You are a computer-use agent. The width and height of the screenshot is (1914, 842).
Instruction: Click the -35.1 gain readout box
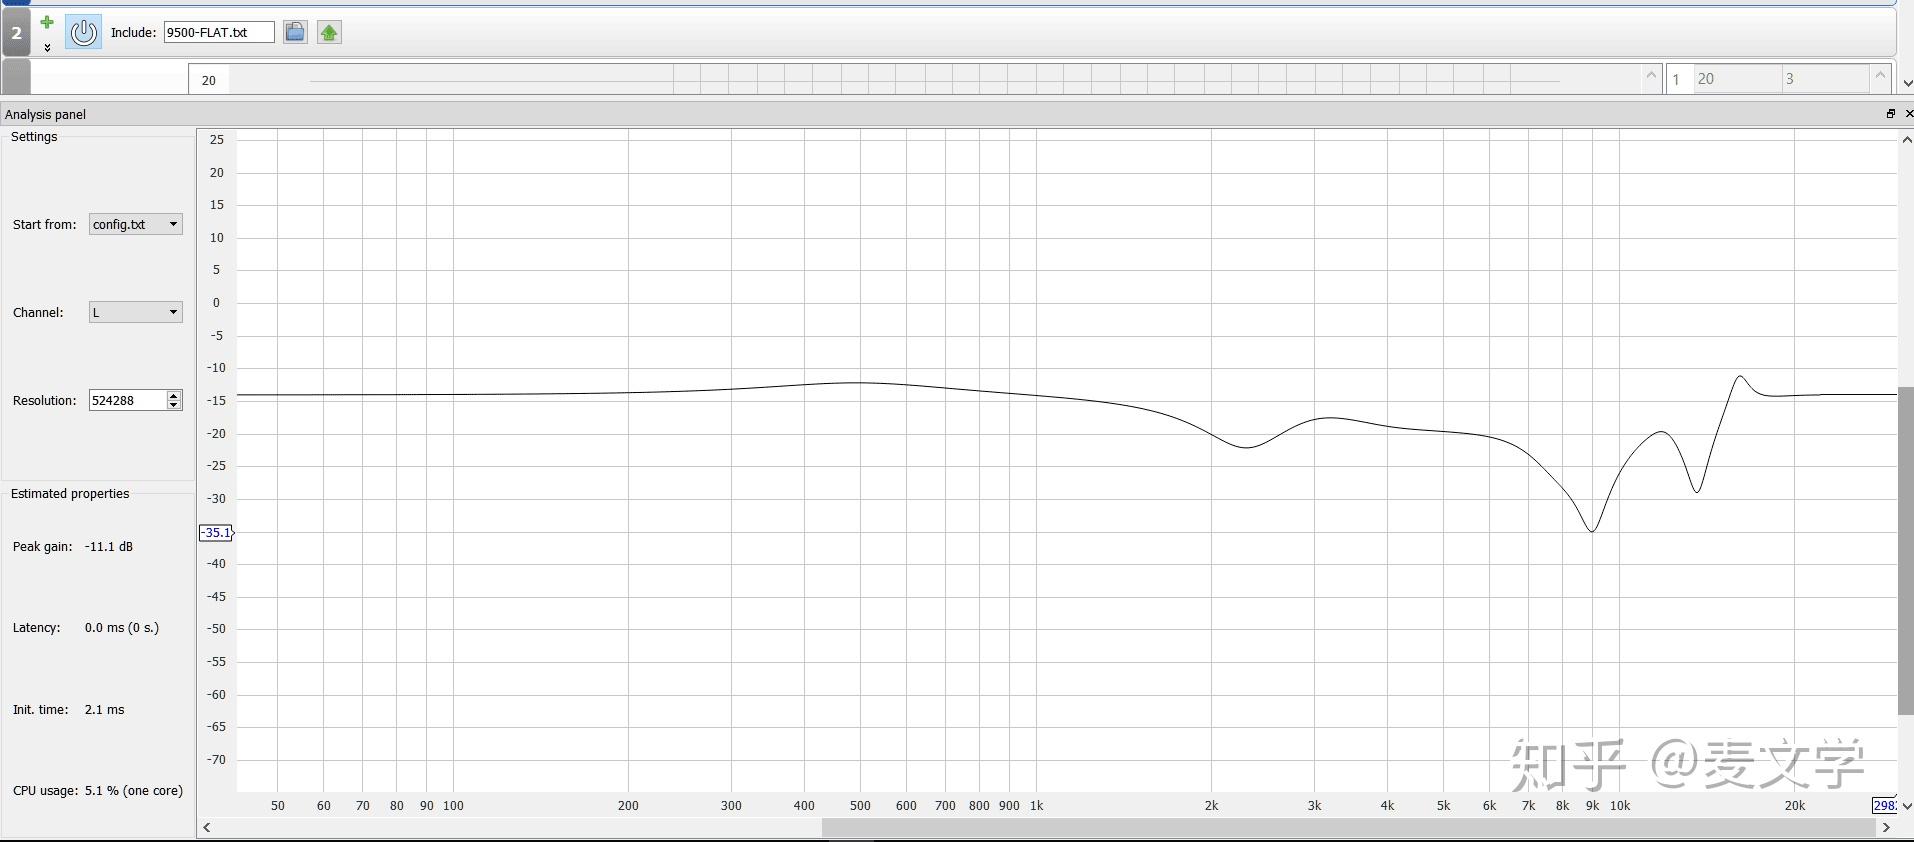tap(216, 532)
